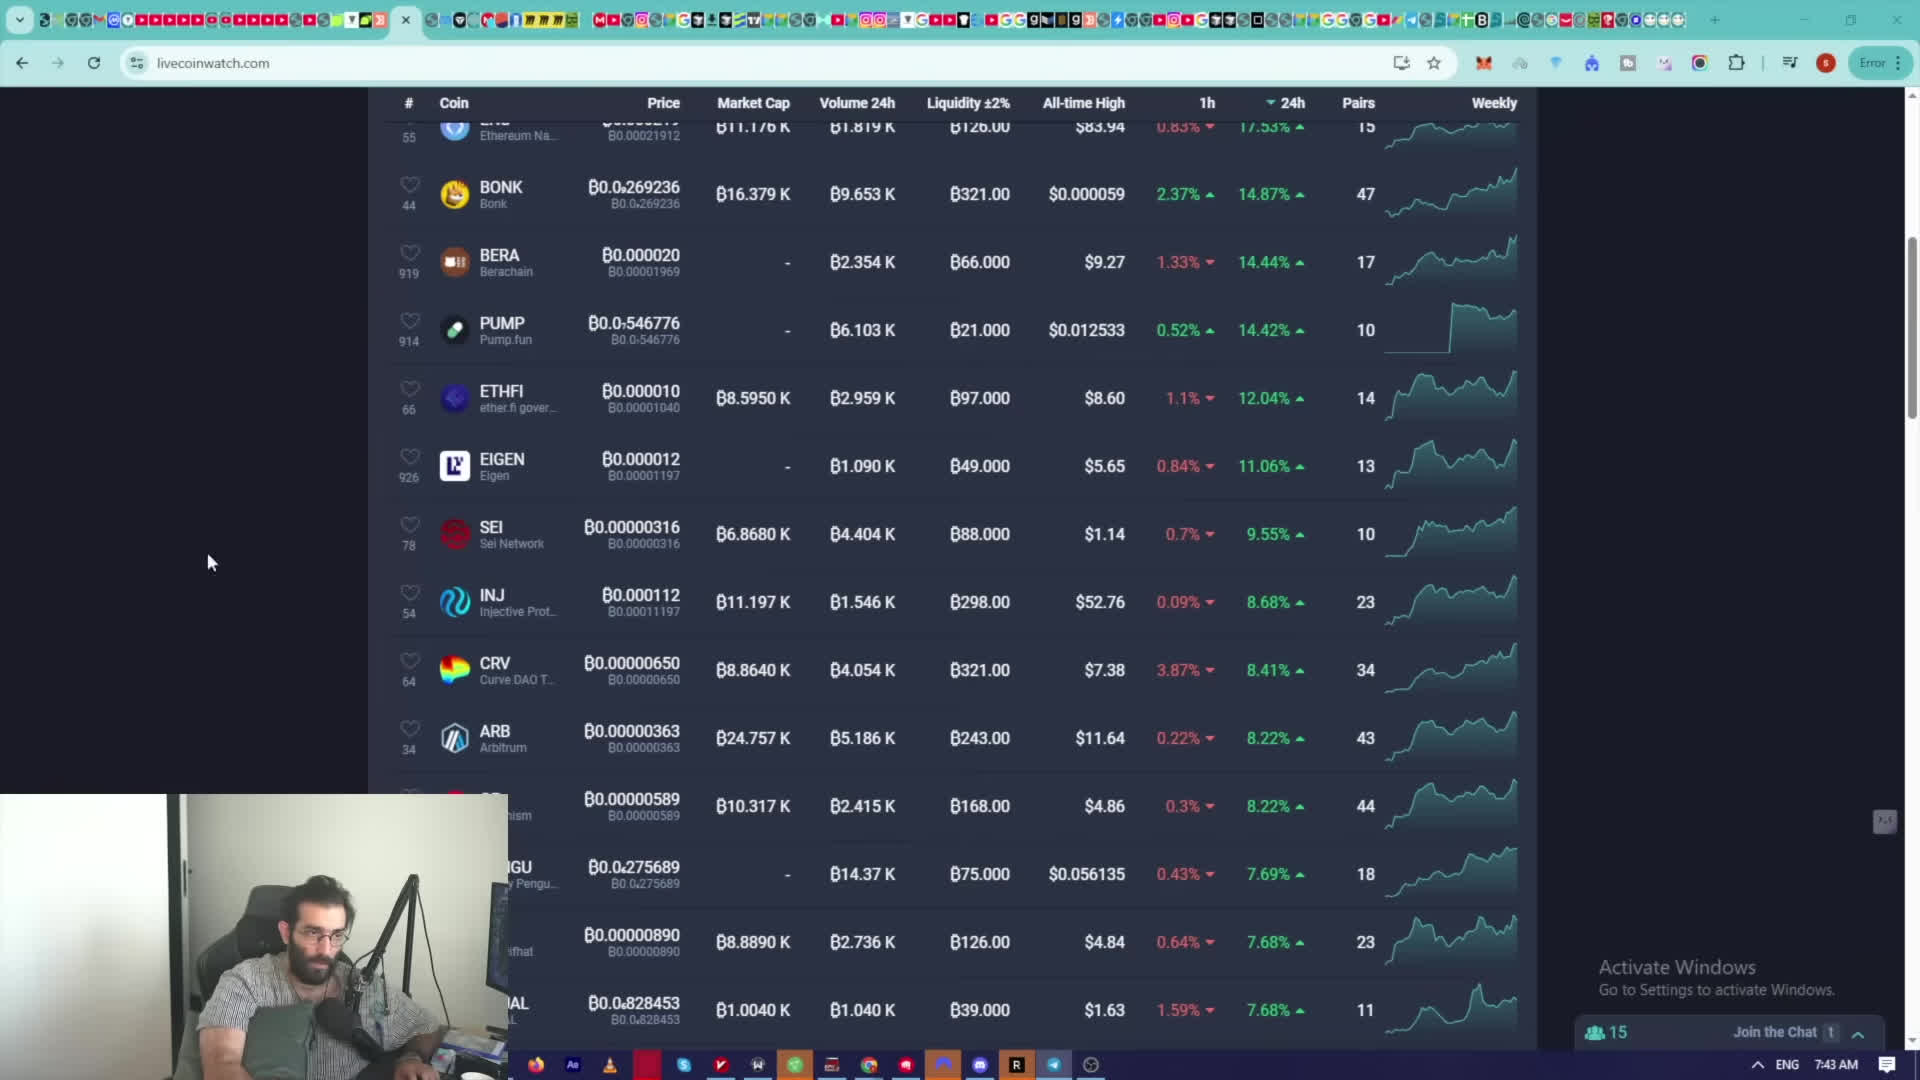The width and height of the screenshot is (1920, 1080).
Task: Open CRV Curve DAO coin link
Action: [494, 663]
